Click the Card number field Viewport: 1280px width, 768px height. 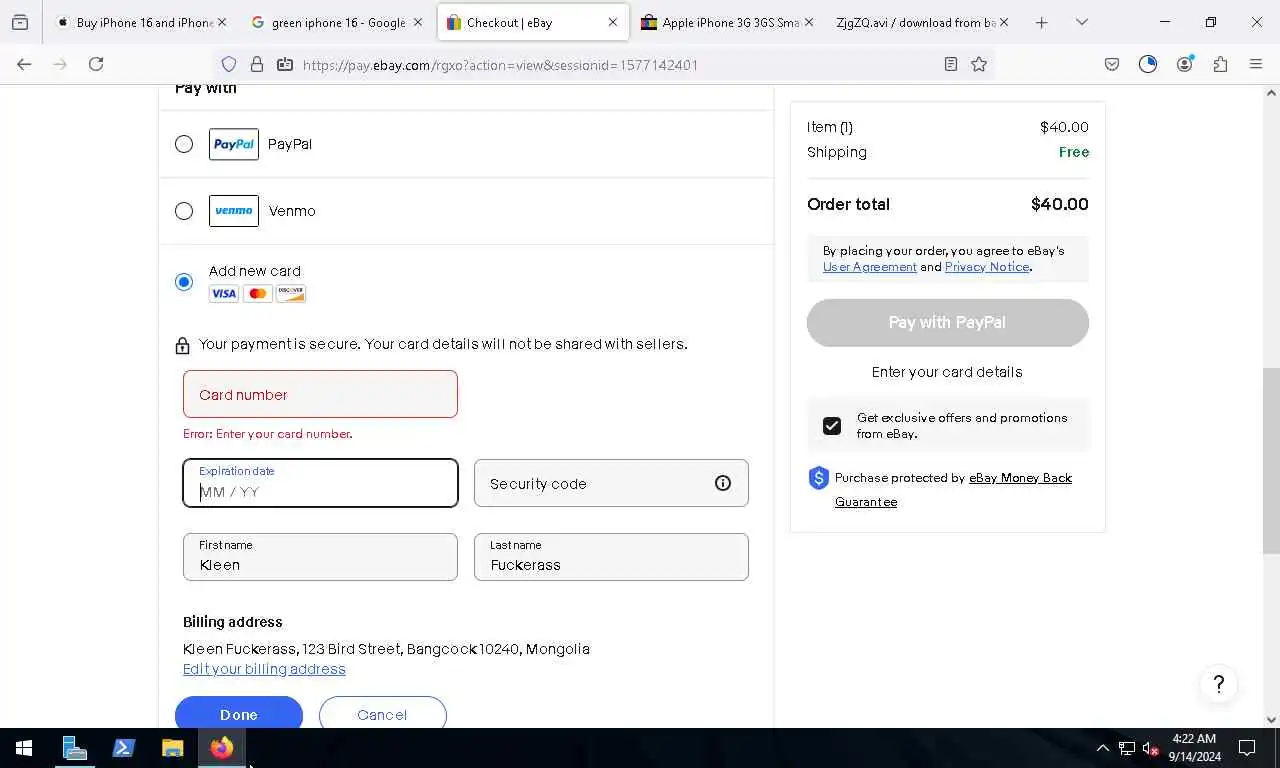(x=320, y=394)
